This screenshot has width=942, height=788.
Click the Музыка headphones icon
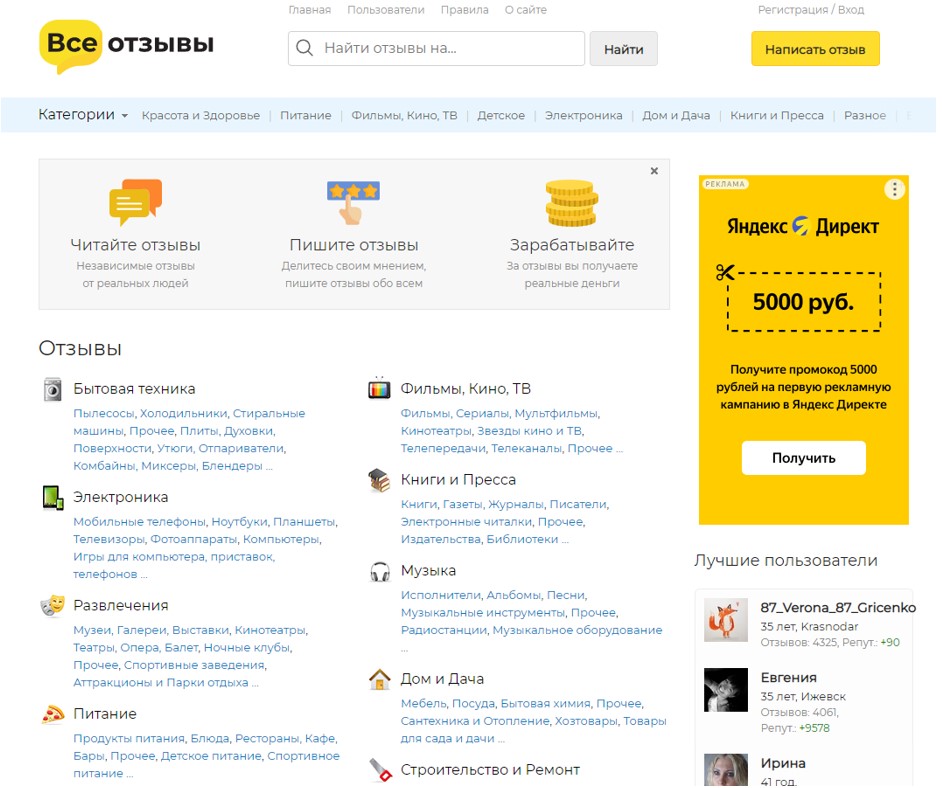point(380,571)
